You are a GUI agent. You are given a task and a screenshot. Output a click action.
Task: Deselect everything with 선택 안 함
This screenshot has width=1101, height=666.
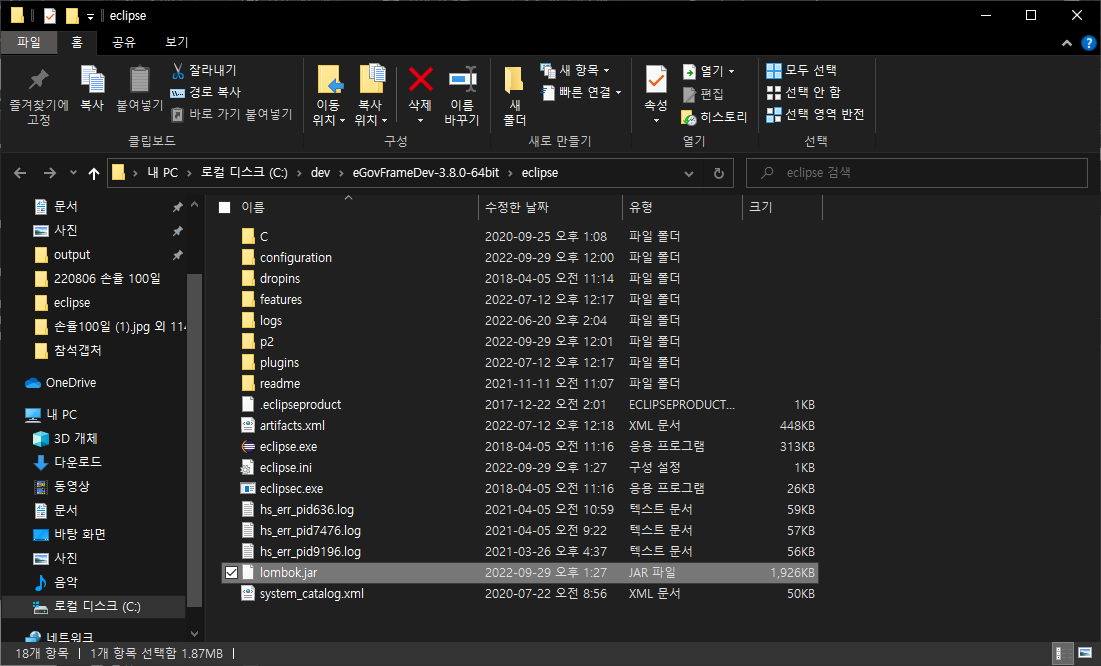click(803, 92)
